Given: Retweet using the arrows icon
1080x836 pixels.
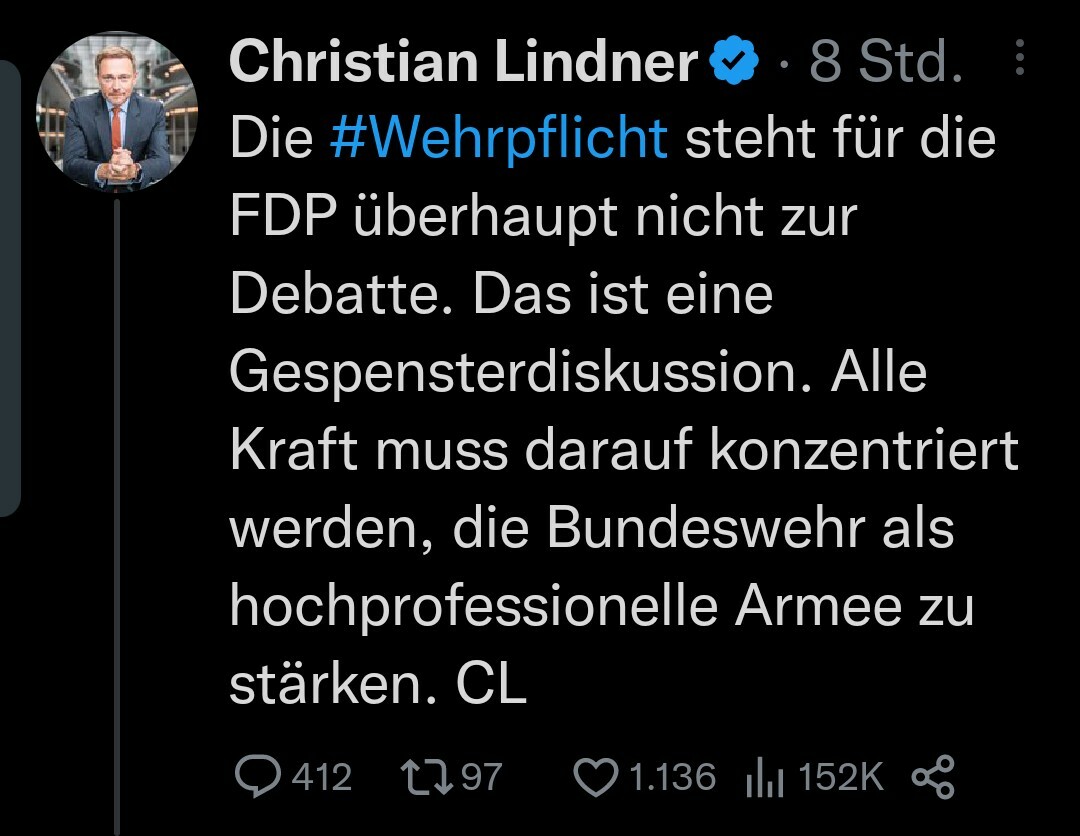Looking at the screenshot, I should click(427, 777).
